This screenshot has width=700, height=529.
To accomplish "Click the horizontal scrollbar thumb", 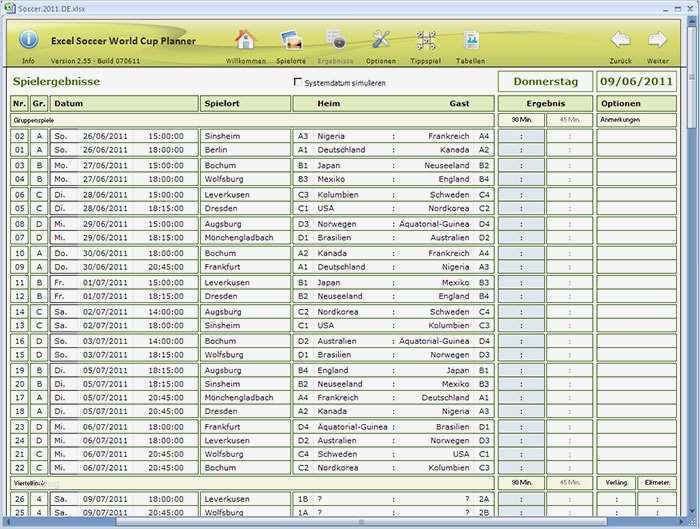I will [362, 522].
